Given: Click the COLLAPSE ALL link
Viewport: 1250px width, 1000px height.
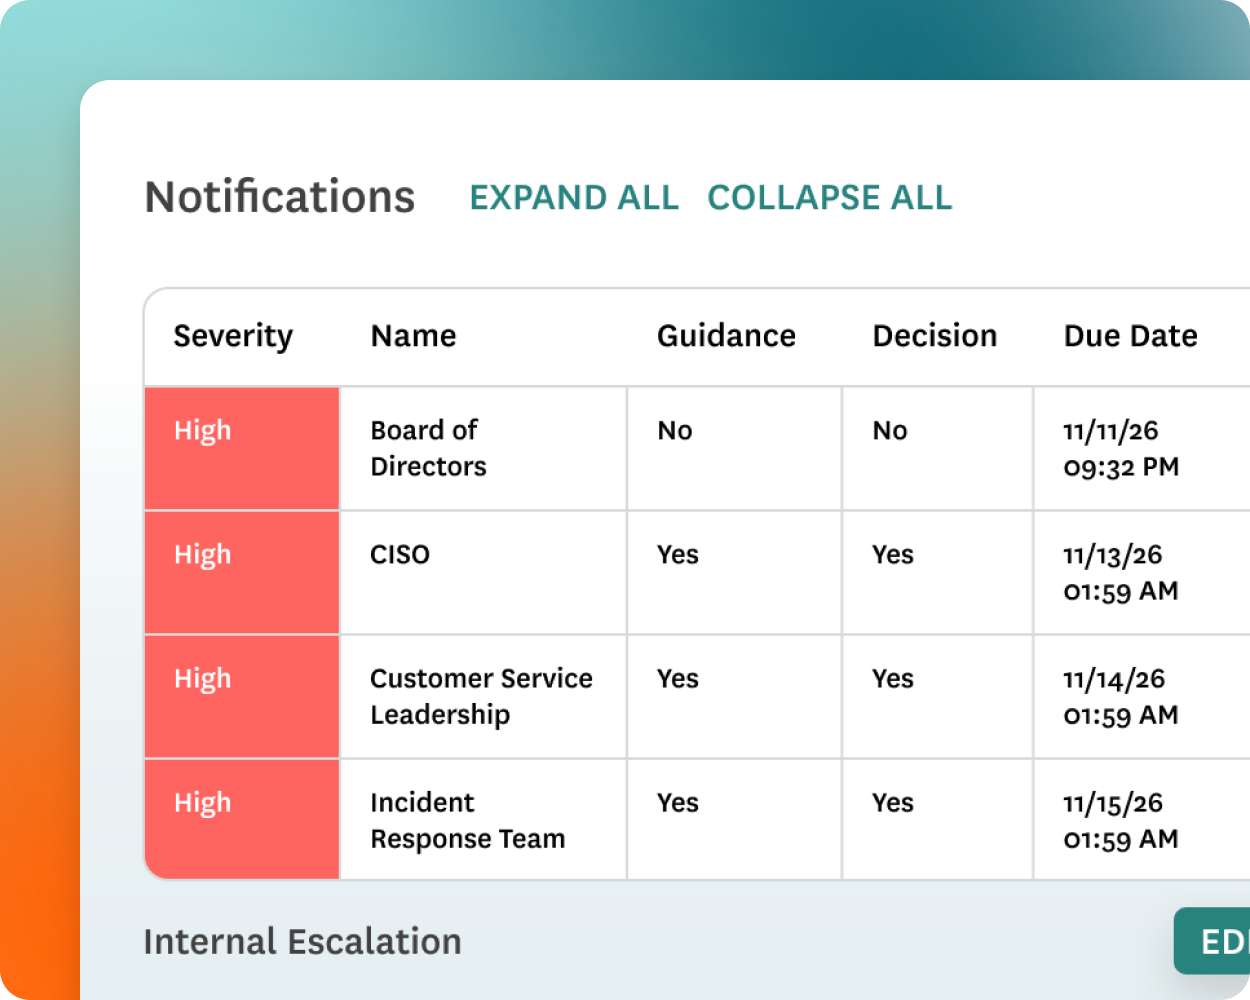Looking at the screenshot, I should click(829, 198).
